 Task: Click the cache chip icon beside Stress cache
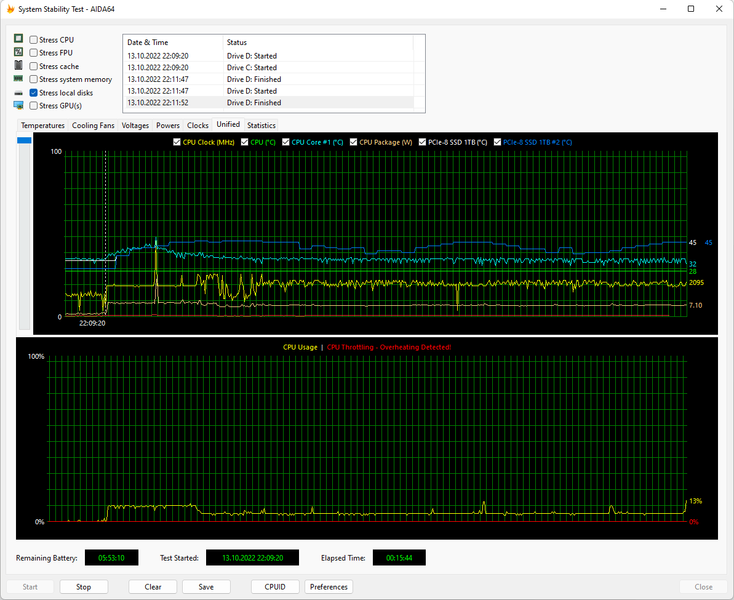tap(18, 65)
